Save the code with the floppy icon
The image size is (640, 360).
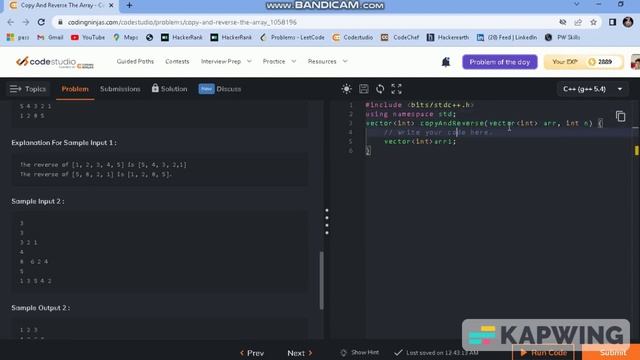point(364,89)
